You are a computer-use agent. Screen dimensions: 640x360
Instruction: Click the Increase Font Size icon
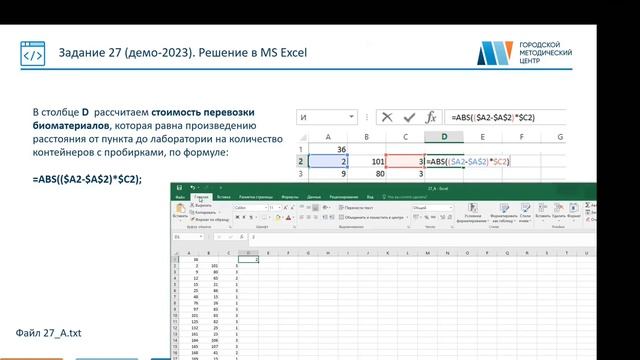coord(285,208)
